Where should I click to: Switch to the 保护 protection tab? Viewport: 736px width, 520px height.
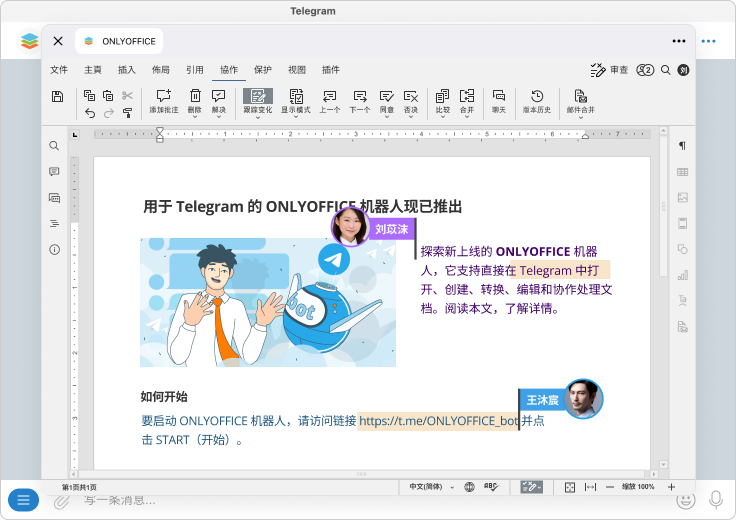[262, 70]
